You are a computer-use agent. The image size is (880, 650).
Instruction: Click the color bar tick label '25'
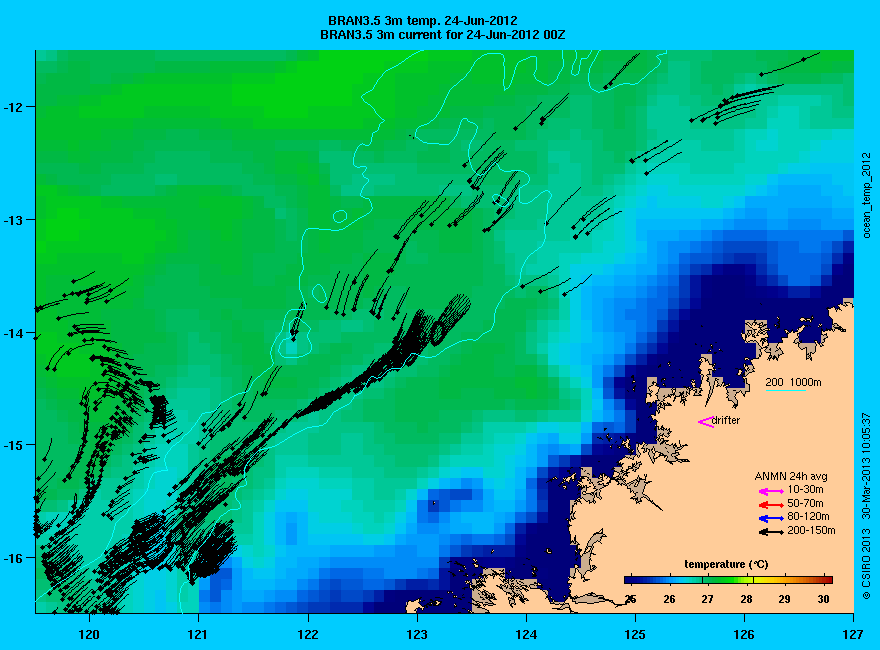[630, 599]
